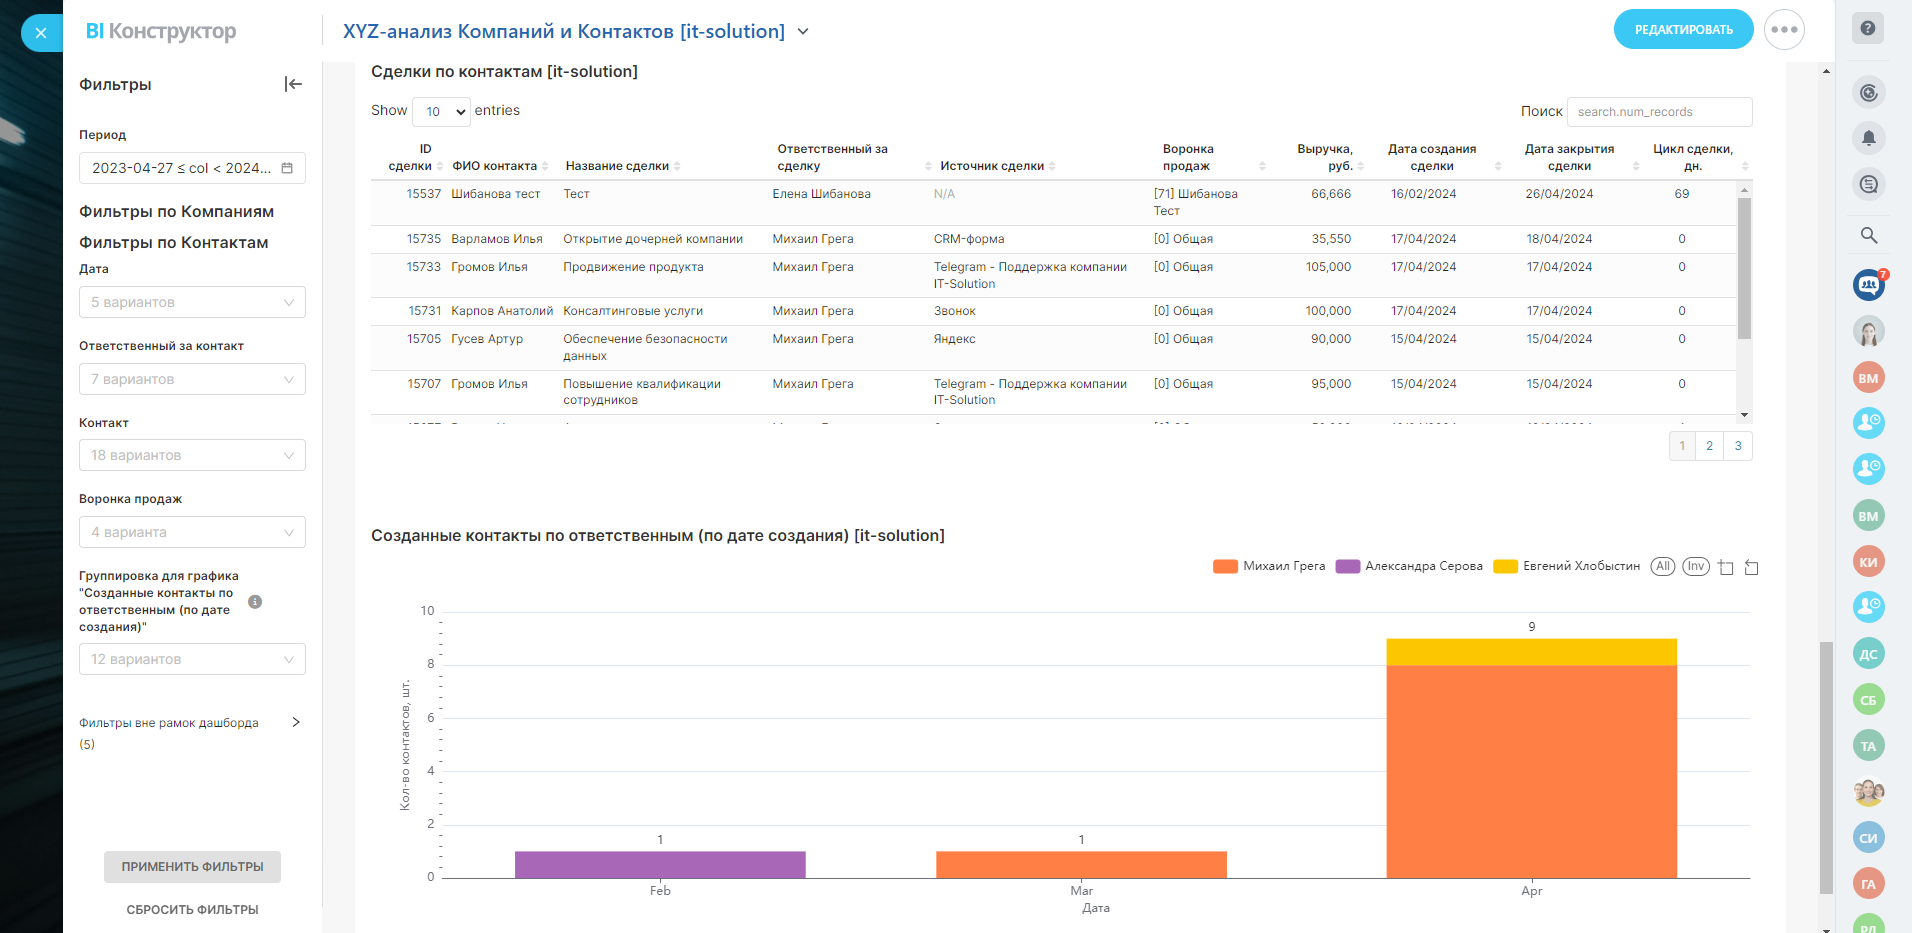Click the Поиск search input field
1912x933 pixels.
(1659, 112)
